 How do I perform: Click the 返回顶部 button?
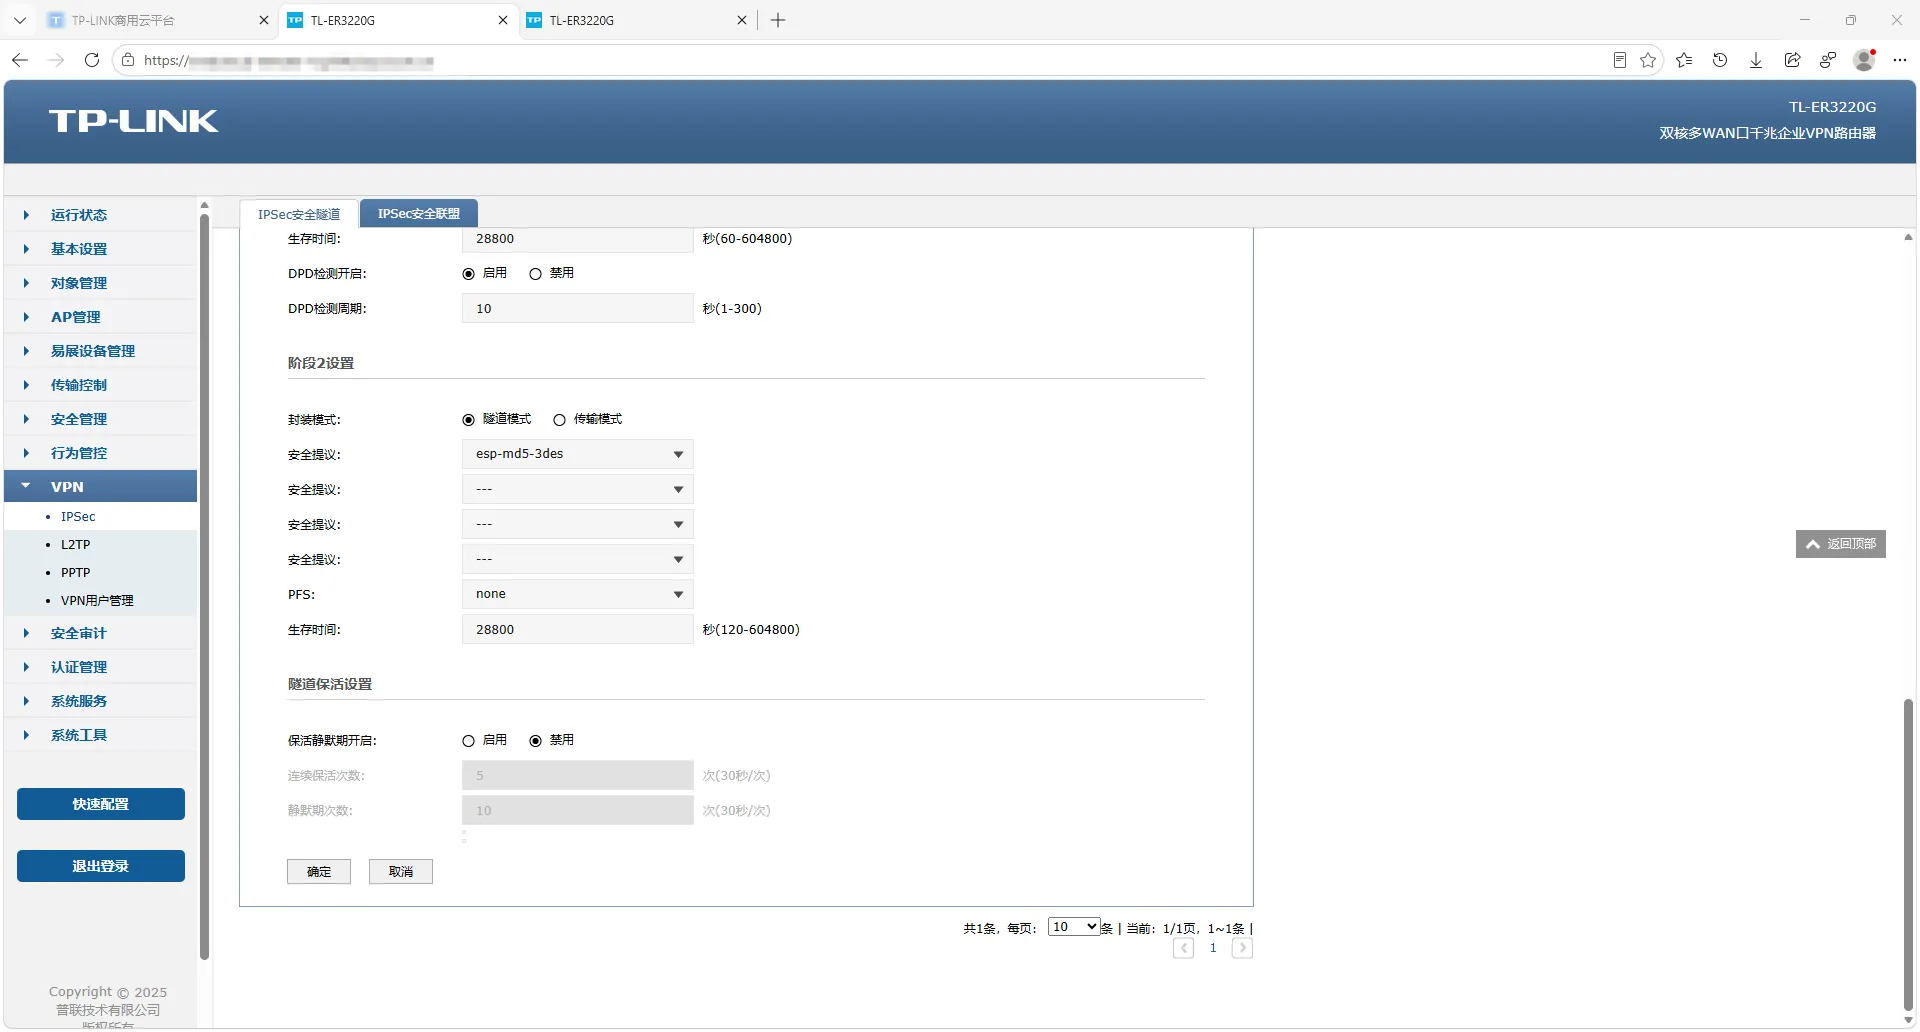(1840, 544)
